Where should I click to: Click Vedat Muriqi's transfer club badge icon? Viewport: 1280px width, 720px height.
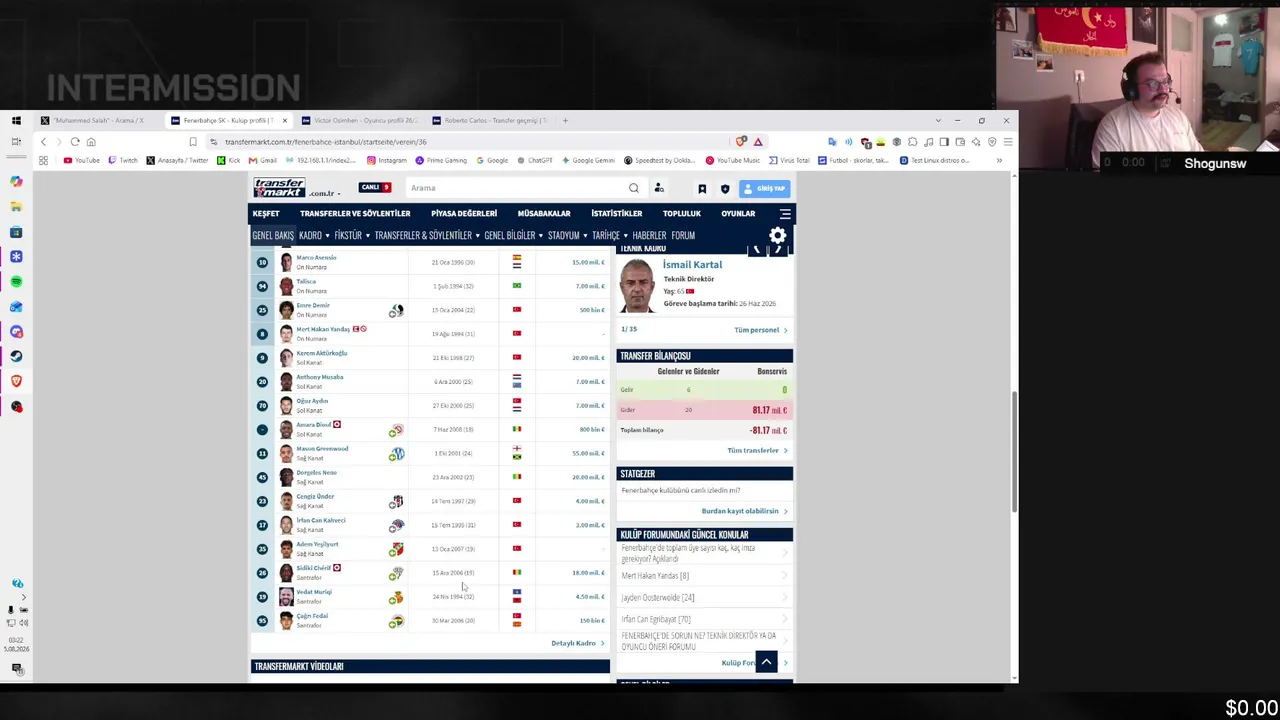397,597
